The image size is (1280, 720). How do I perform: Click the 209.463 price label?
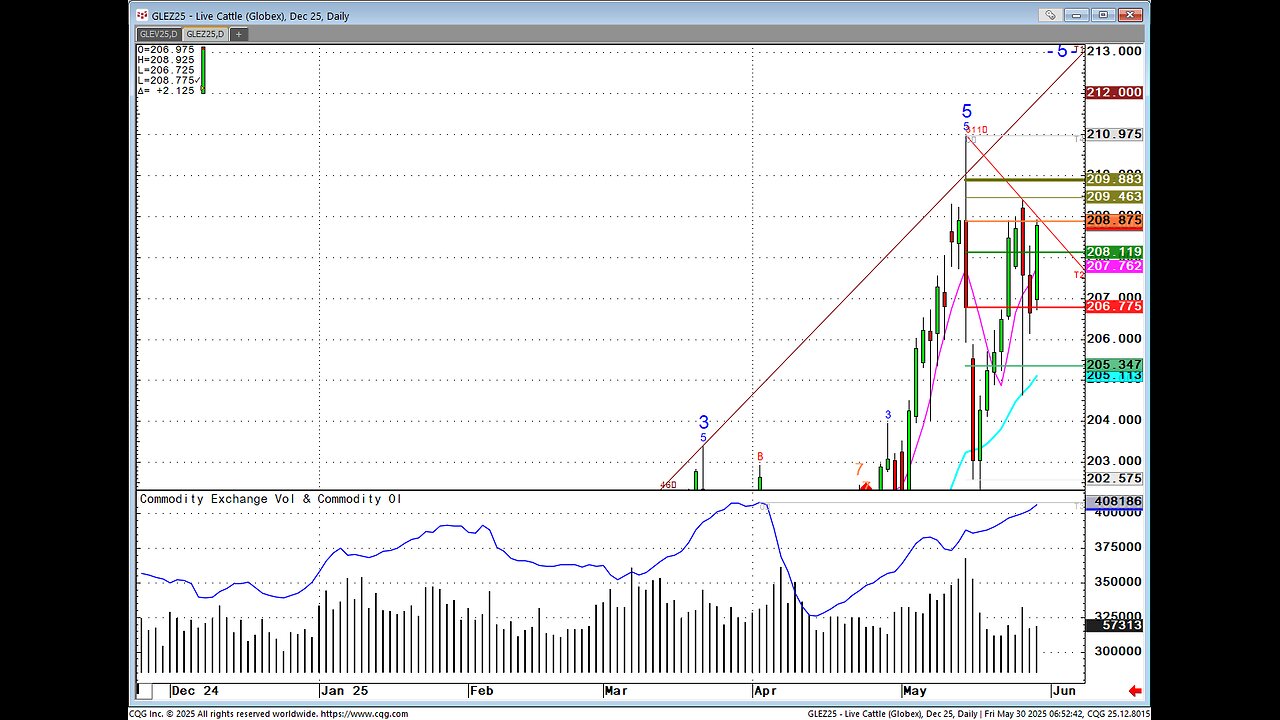pos(1114,197)
